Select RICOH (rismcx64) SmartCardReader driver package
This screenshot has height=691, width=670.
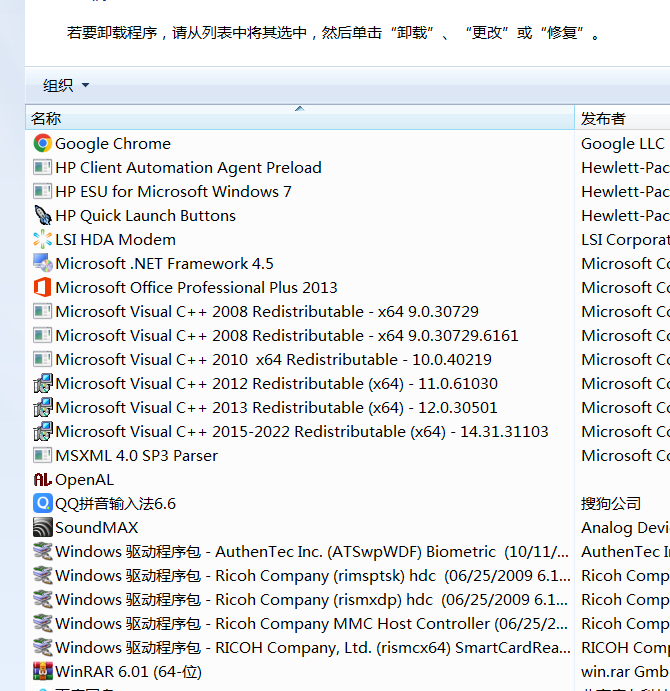tap(313, 647)
